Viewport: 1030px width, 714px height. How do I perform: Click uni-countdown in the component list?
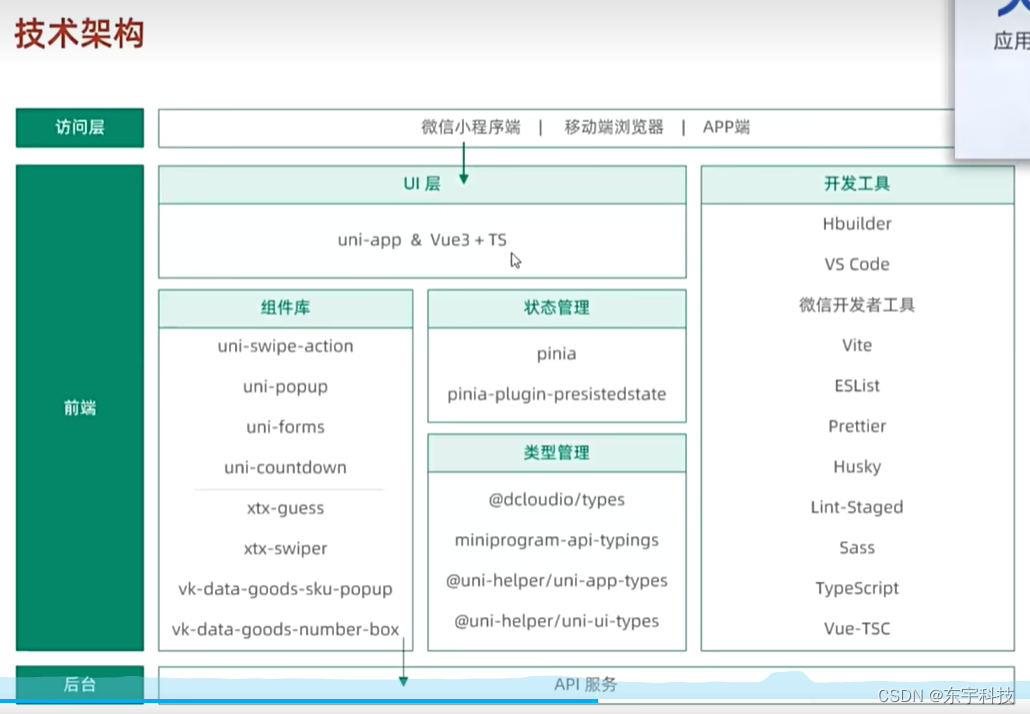286,468
